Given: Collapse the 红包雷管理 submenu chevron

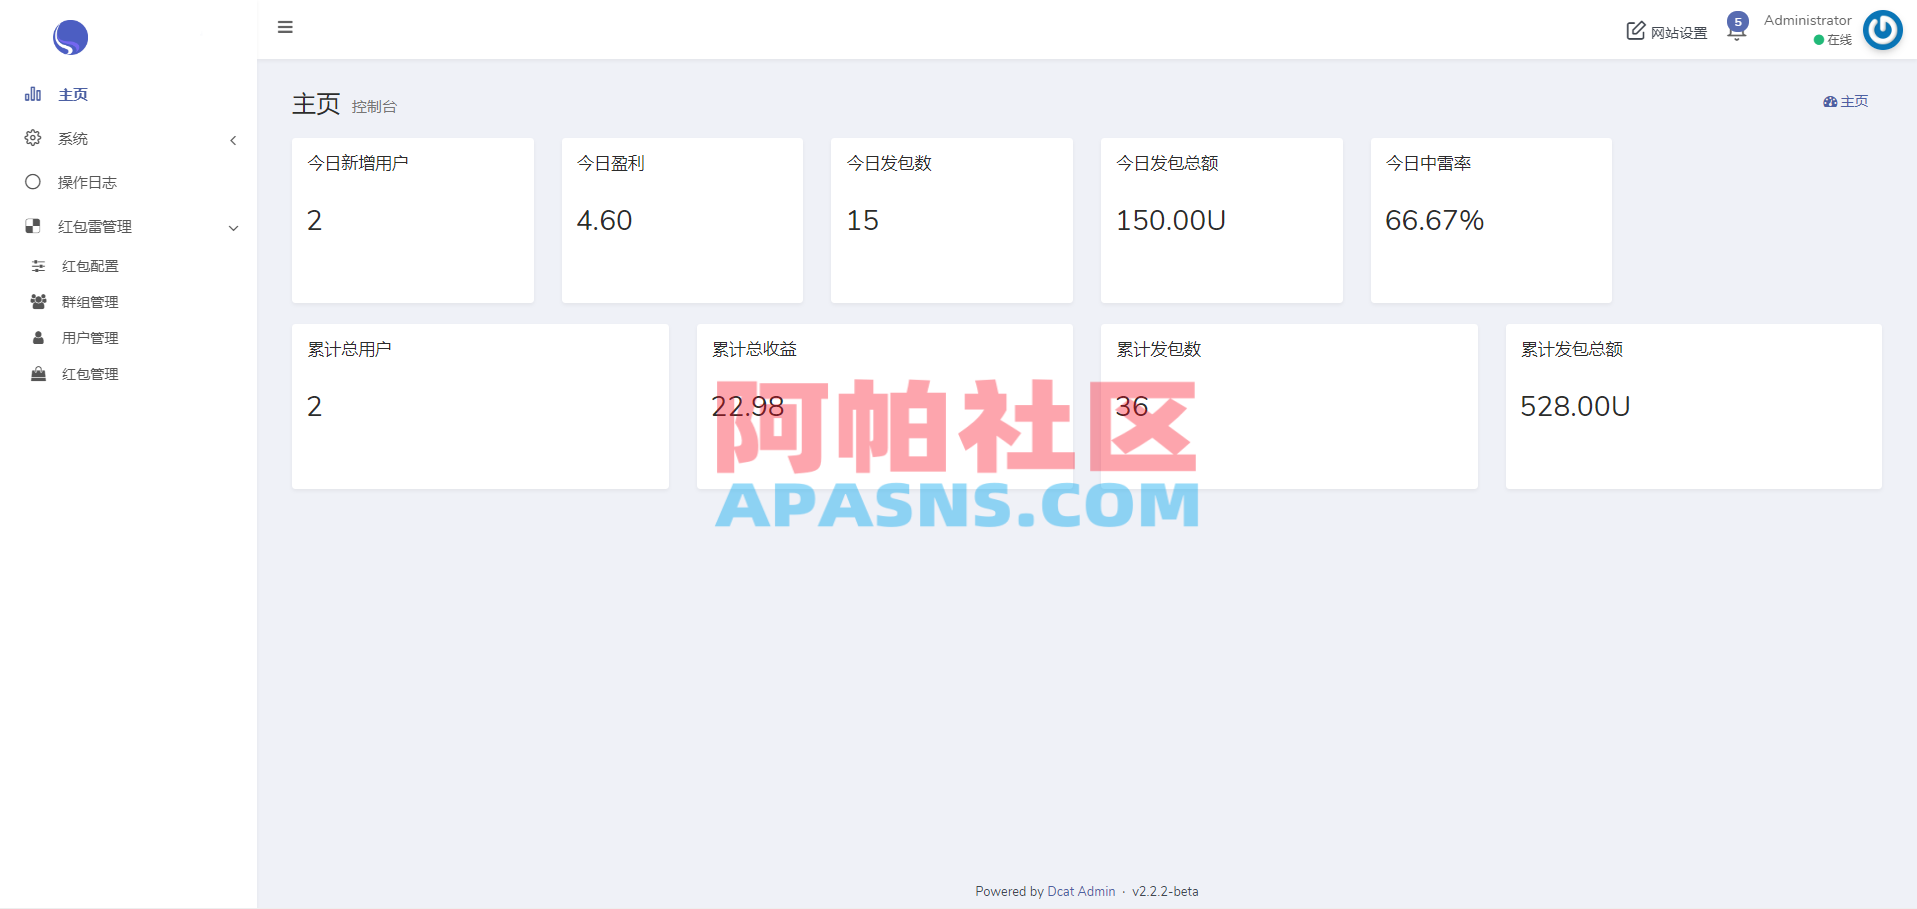Looking at the screenshot, I should click(233, 228).
